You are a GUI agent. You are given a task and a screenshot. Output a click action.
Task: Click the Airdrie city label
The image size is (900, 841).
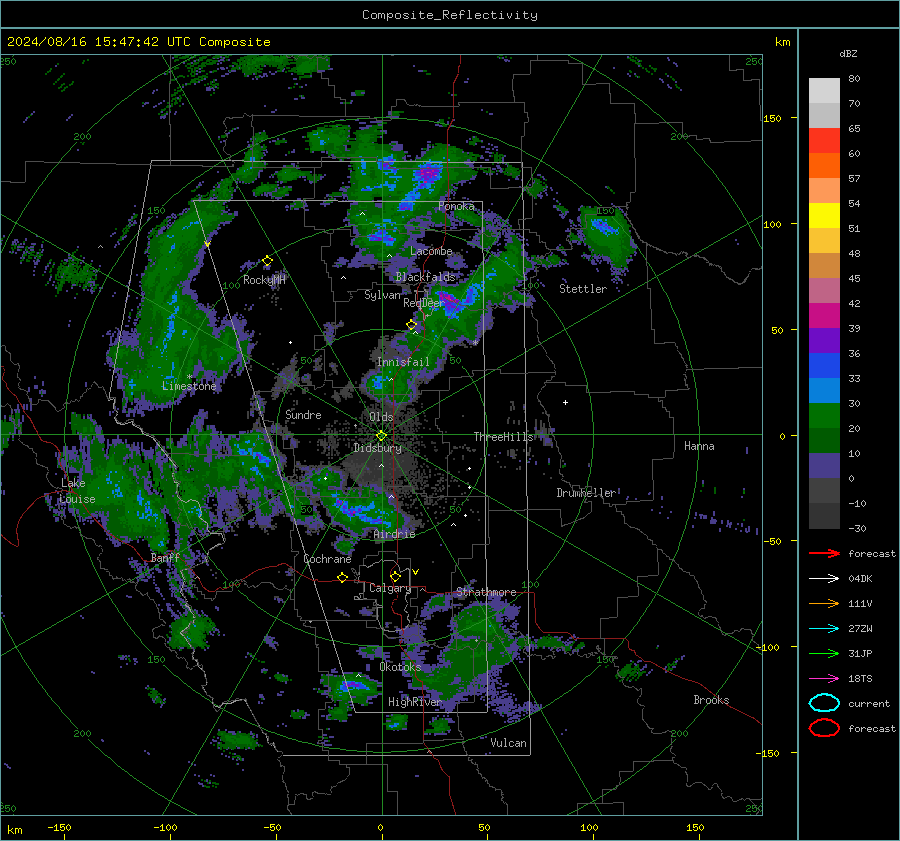click(x=394, y=534)
